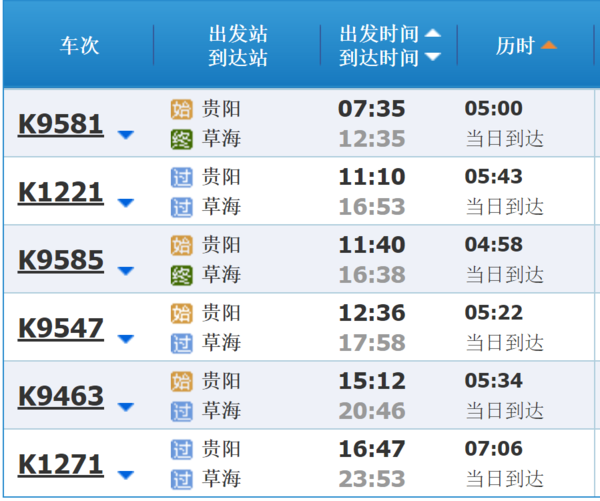Click the 历时 duration column header
600x501 pixels.
tap(515, 46)
